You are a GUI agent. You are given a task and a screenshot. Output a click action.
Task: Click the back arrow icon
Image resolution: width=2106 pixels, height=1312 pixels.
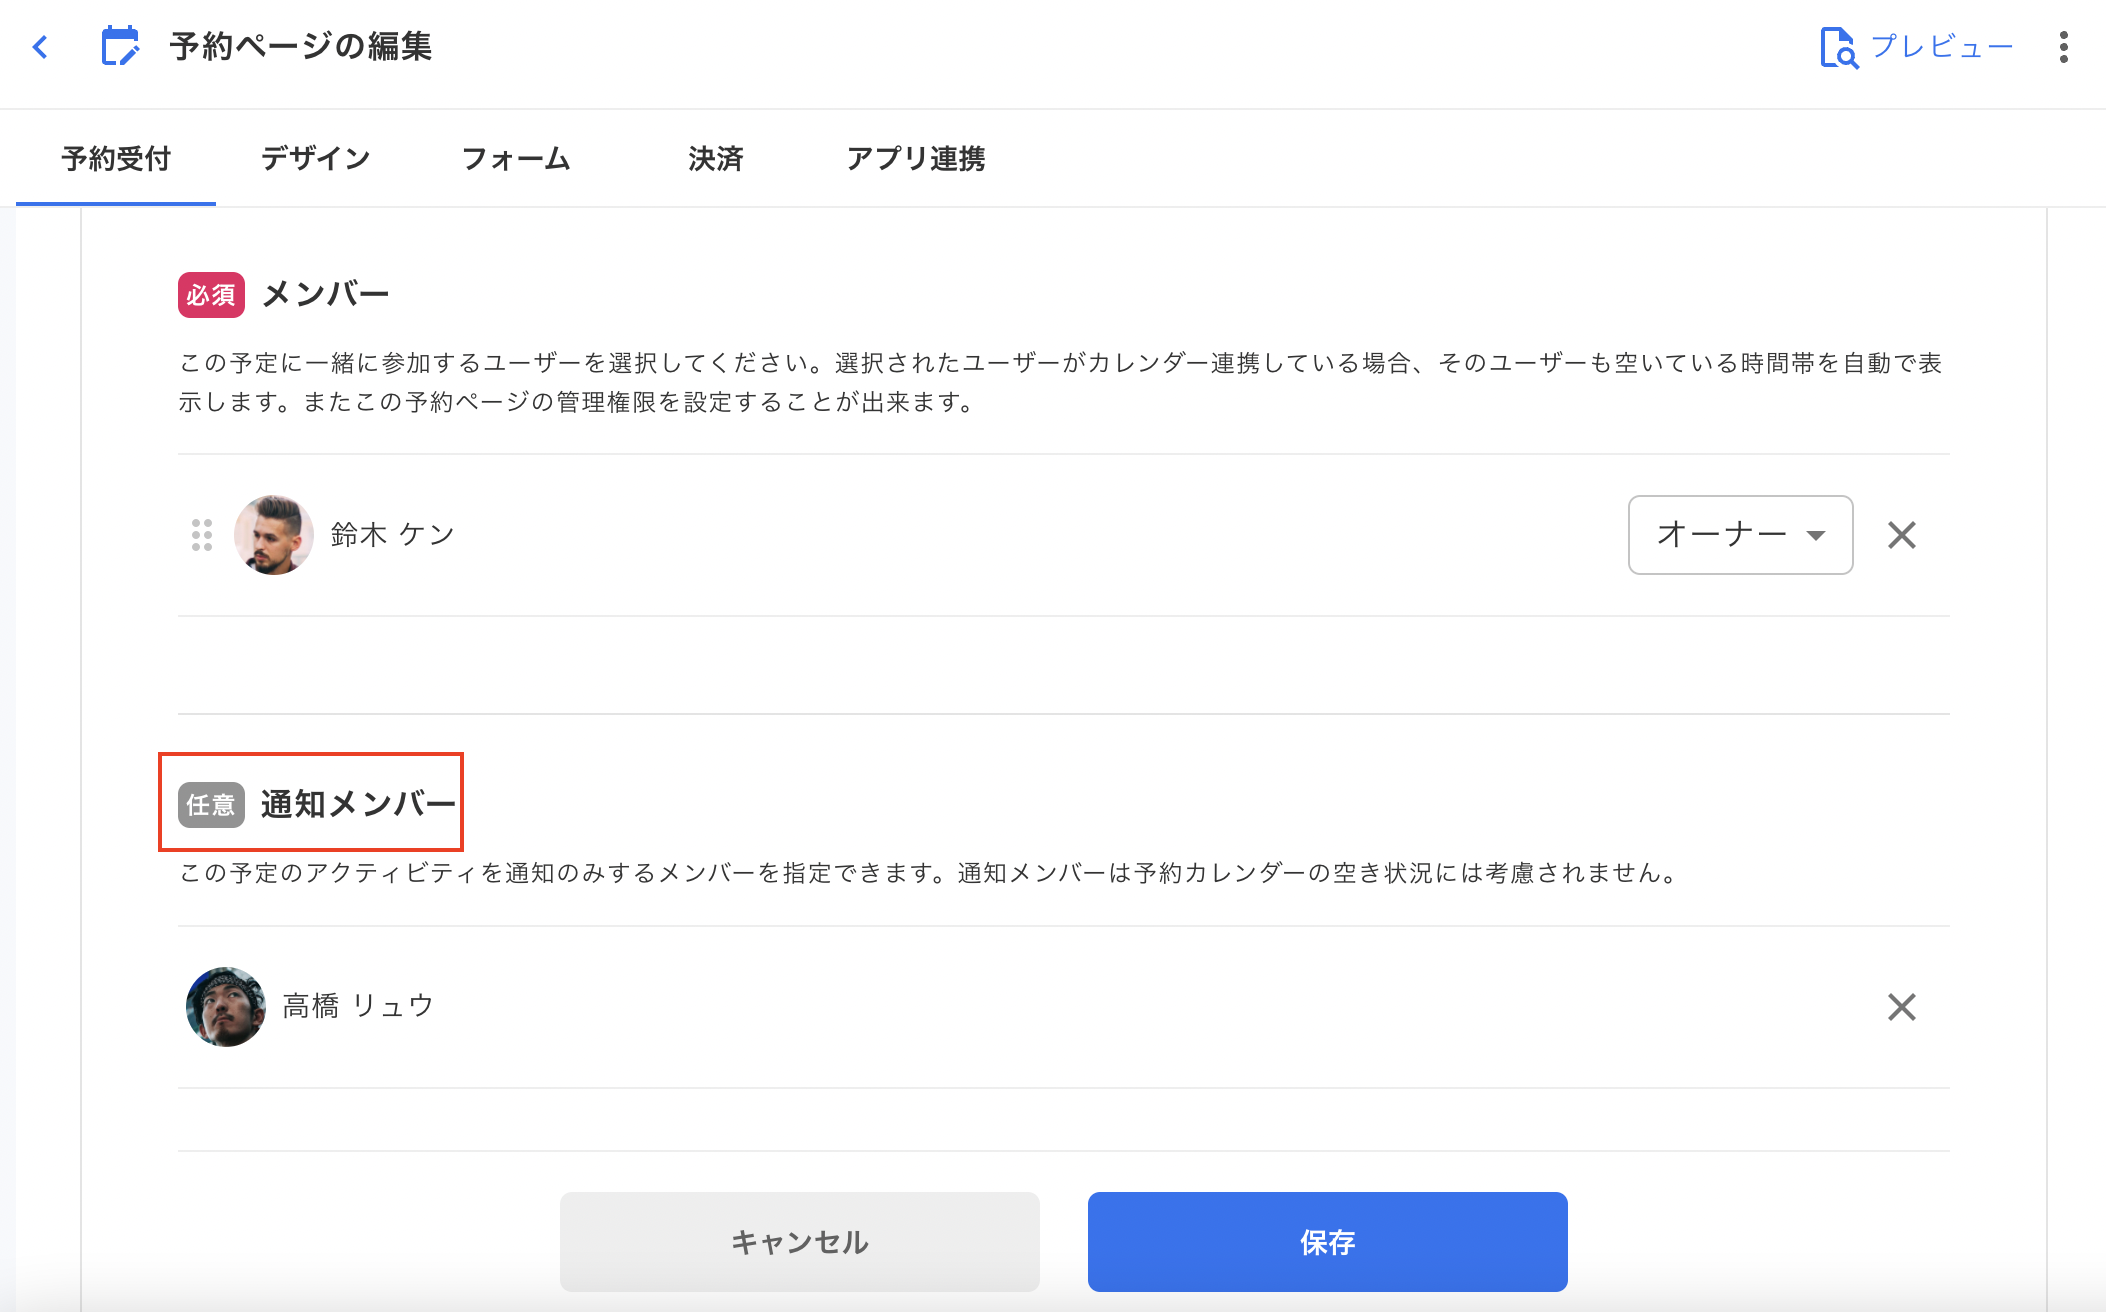(x=40, y=47)
